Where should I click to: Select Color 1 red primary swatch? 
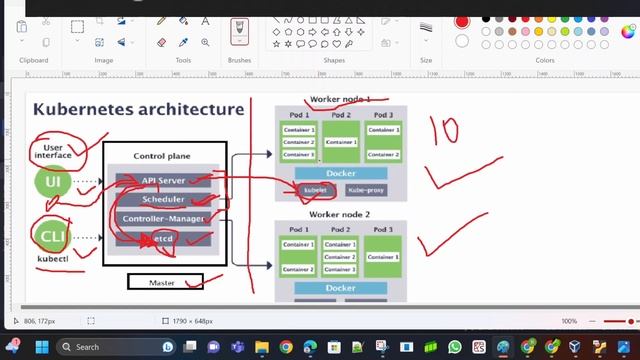tap(462, 22)
